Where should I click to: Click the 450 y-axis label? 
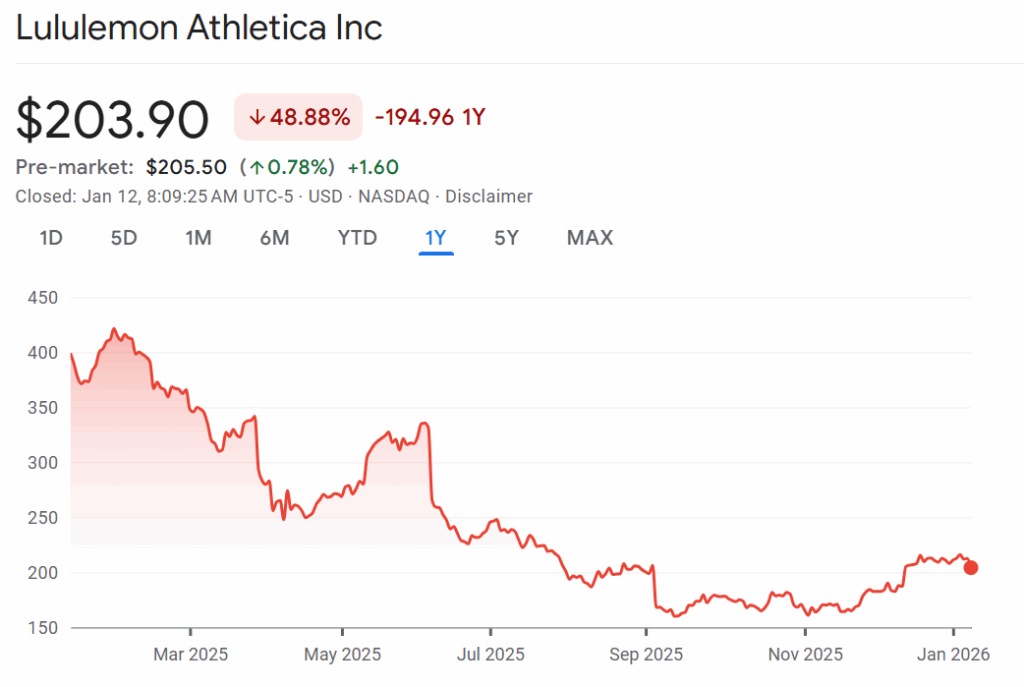(43, 298)
